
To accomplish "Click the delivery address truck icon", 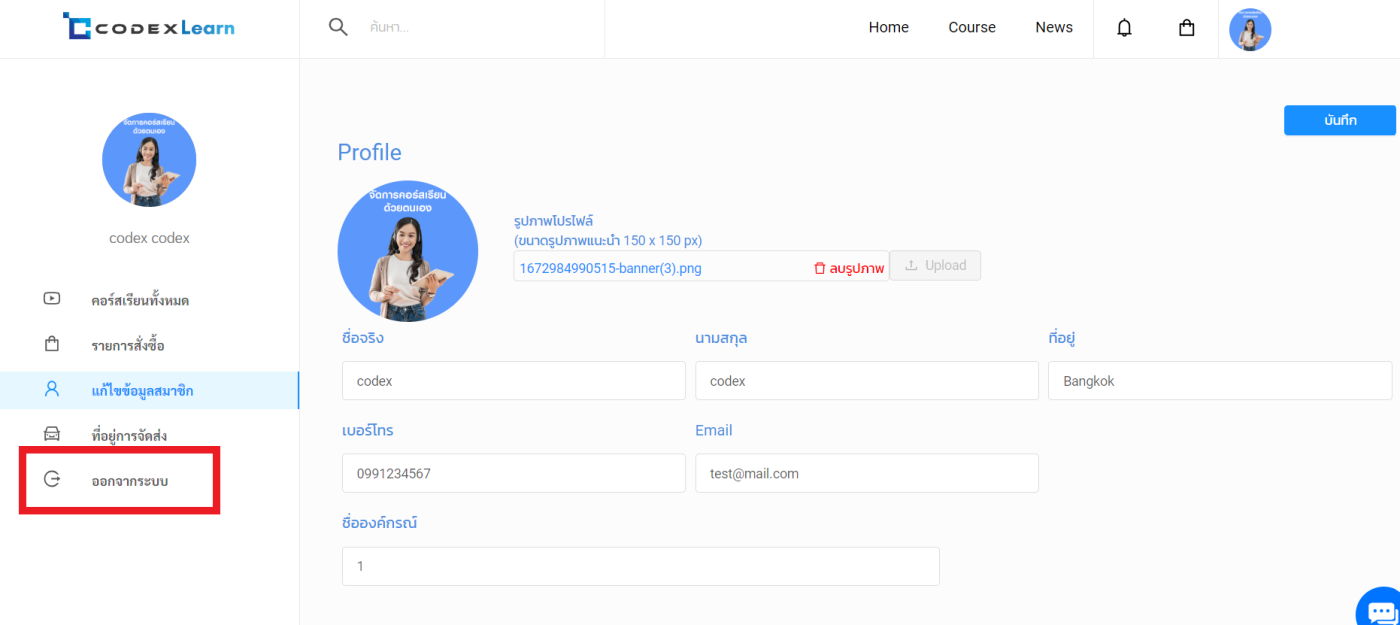I will [52, 435].
